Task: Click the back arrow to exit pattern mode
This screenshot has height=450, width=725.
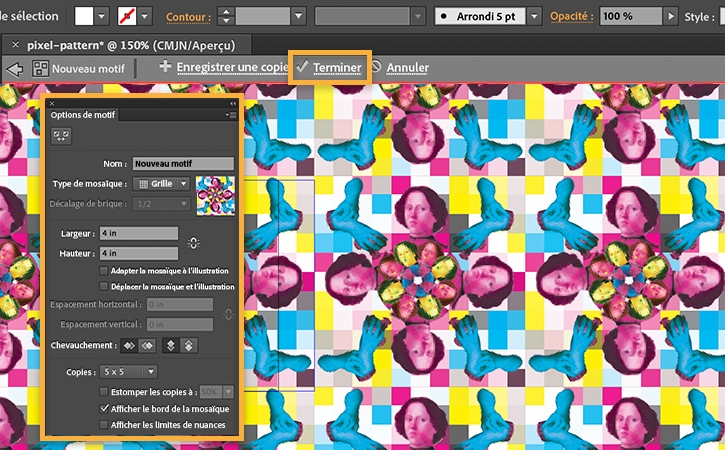Action: coord(15,69)
